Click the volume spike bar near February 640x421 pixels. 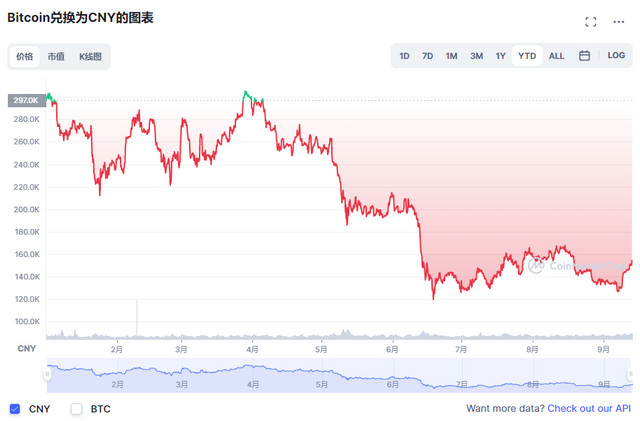(137, 319)
